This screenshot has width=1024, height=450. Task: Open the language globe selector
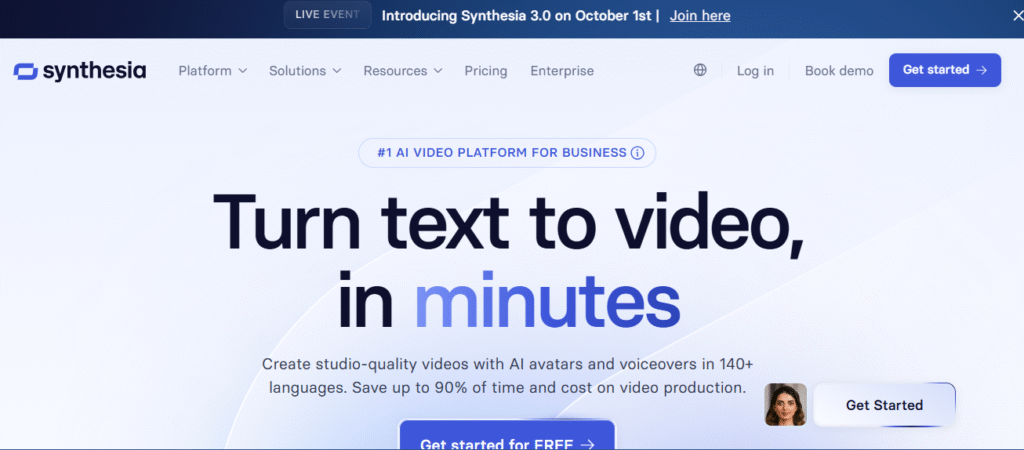click(700, 71)
